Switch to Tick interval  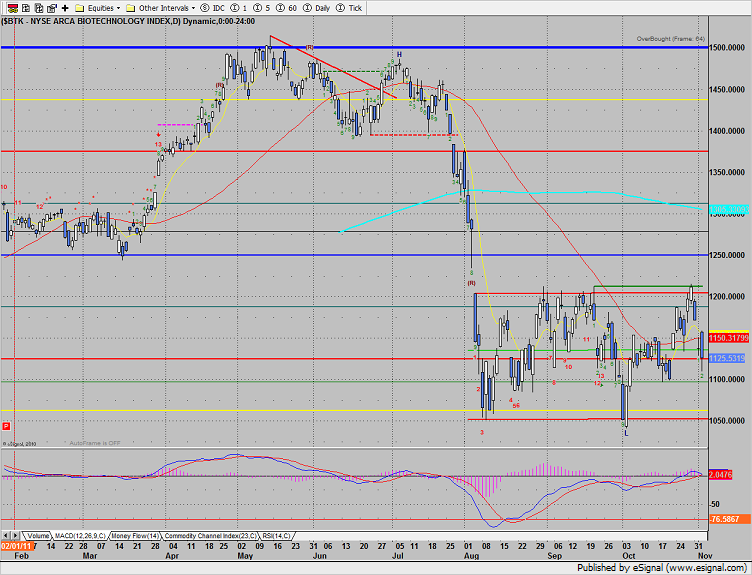click(349, 8)
